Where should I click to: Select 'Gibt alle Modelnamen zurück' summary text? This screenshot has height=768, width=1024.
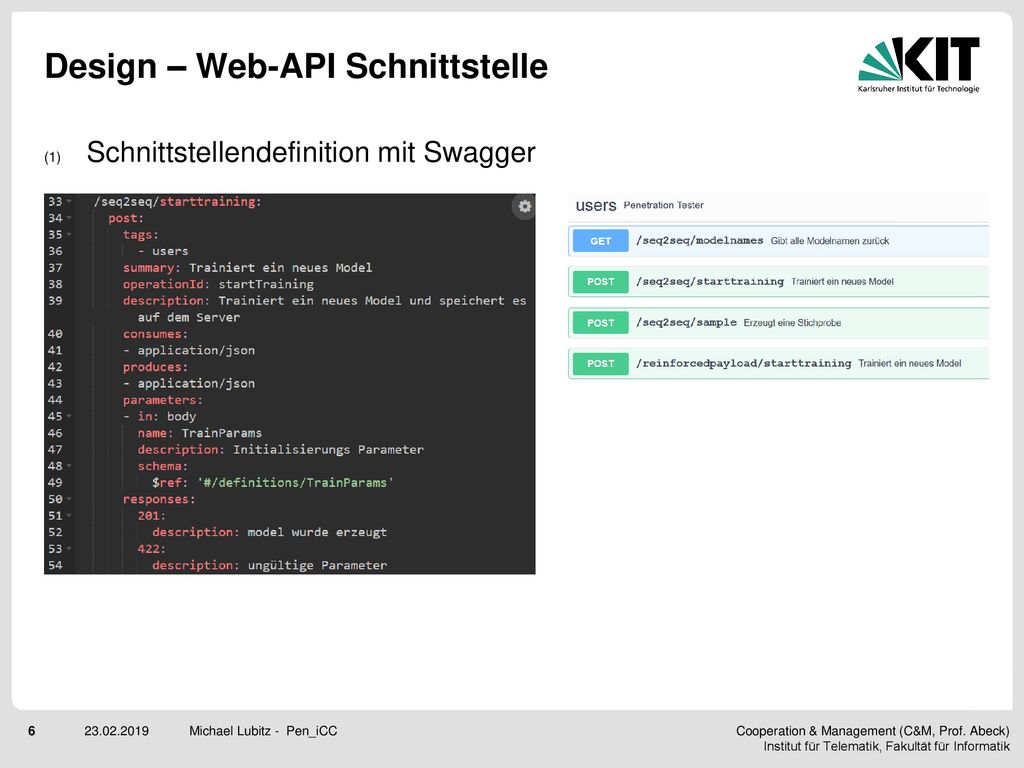(x=830, y=241)
